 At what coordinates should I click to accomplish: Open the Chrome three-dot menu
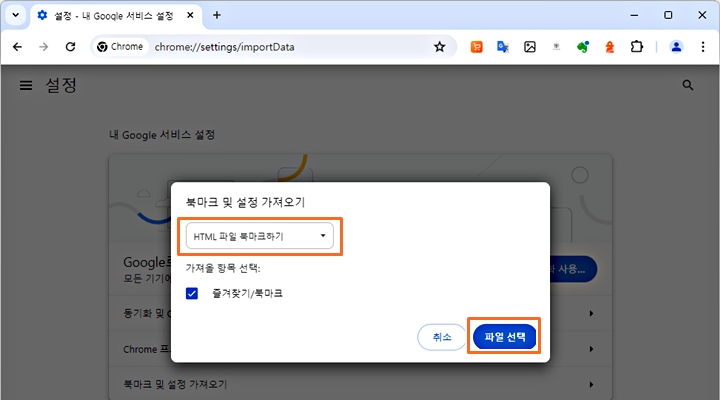click(x=703, y=47)
